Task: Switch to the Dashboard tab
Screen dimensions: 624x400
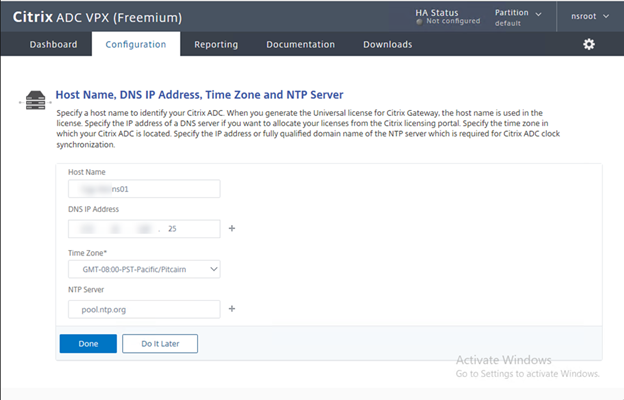Action: [53, 44]
